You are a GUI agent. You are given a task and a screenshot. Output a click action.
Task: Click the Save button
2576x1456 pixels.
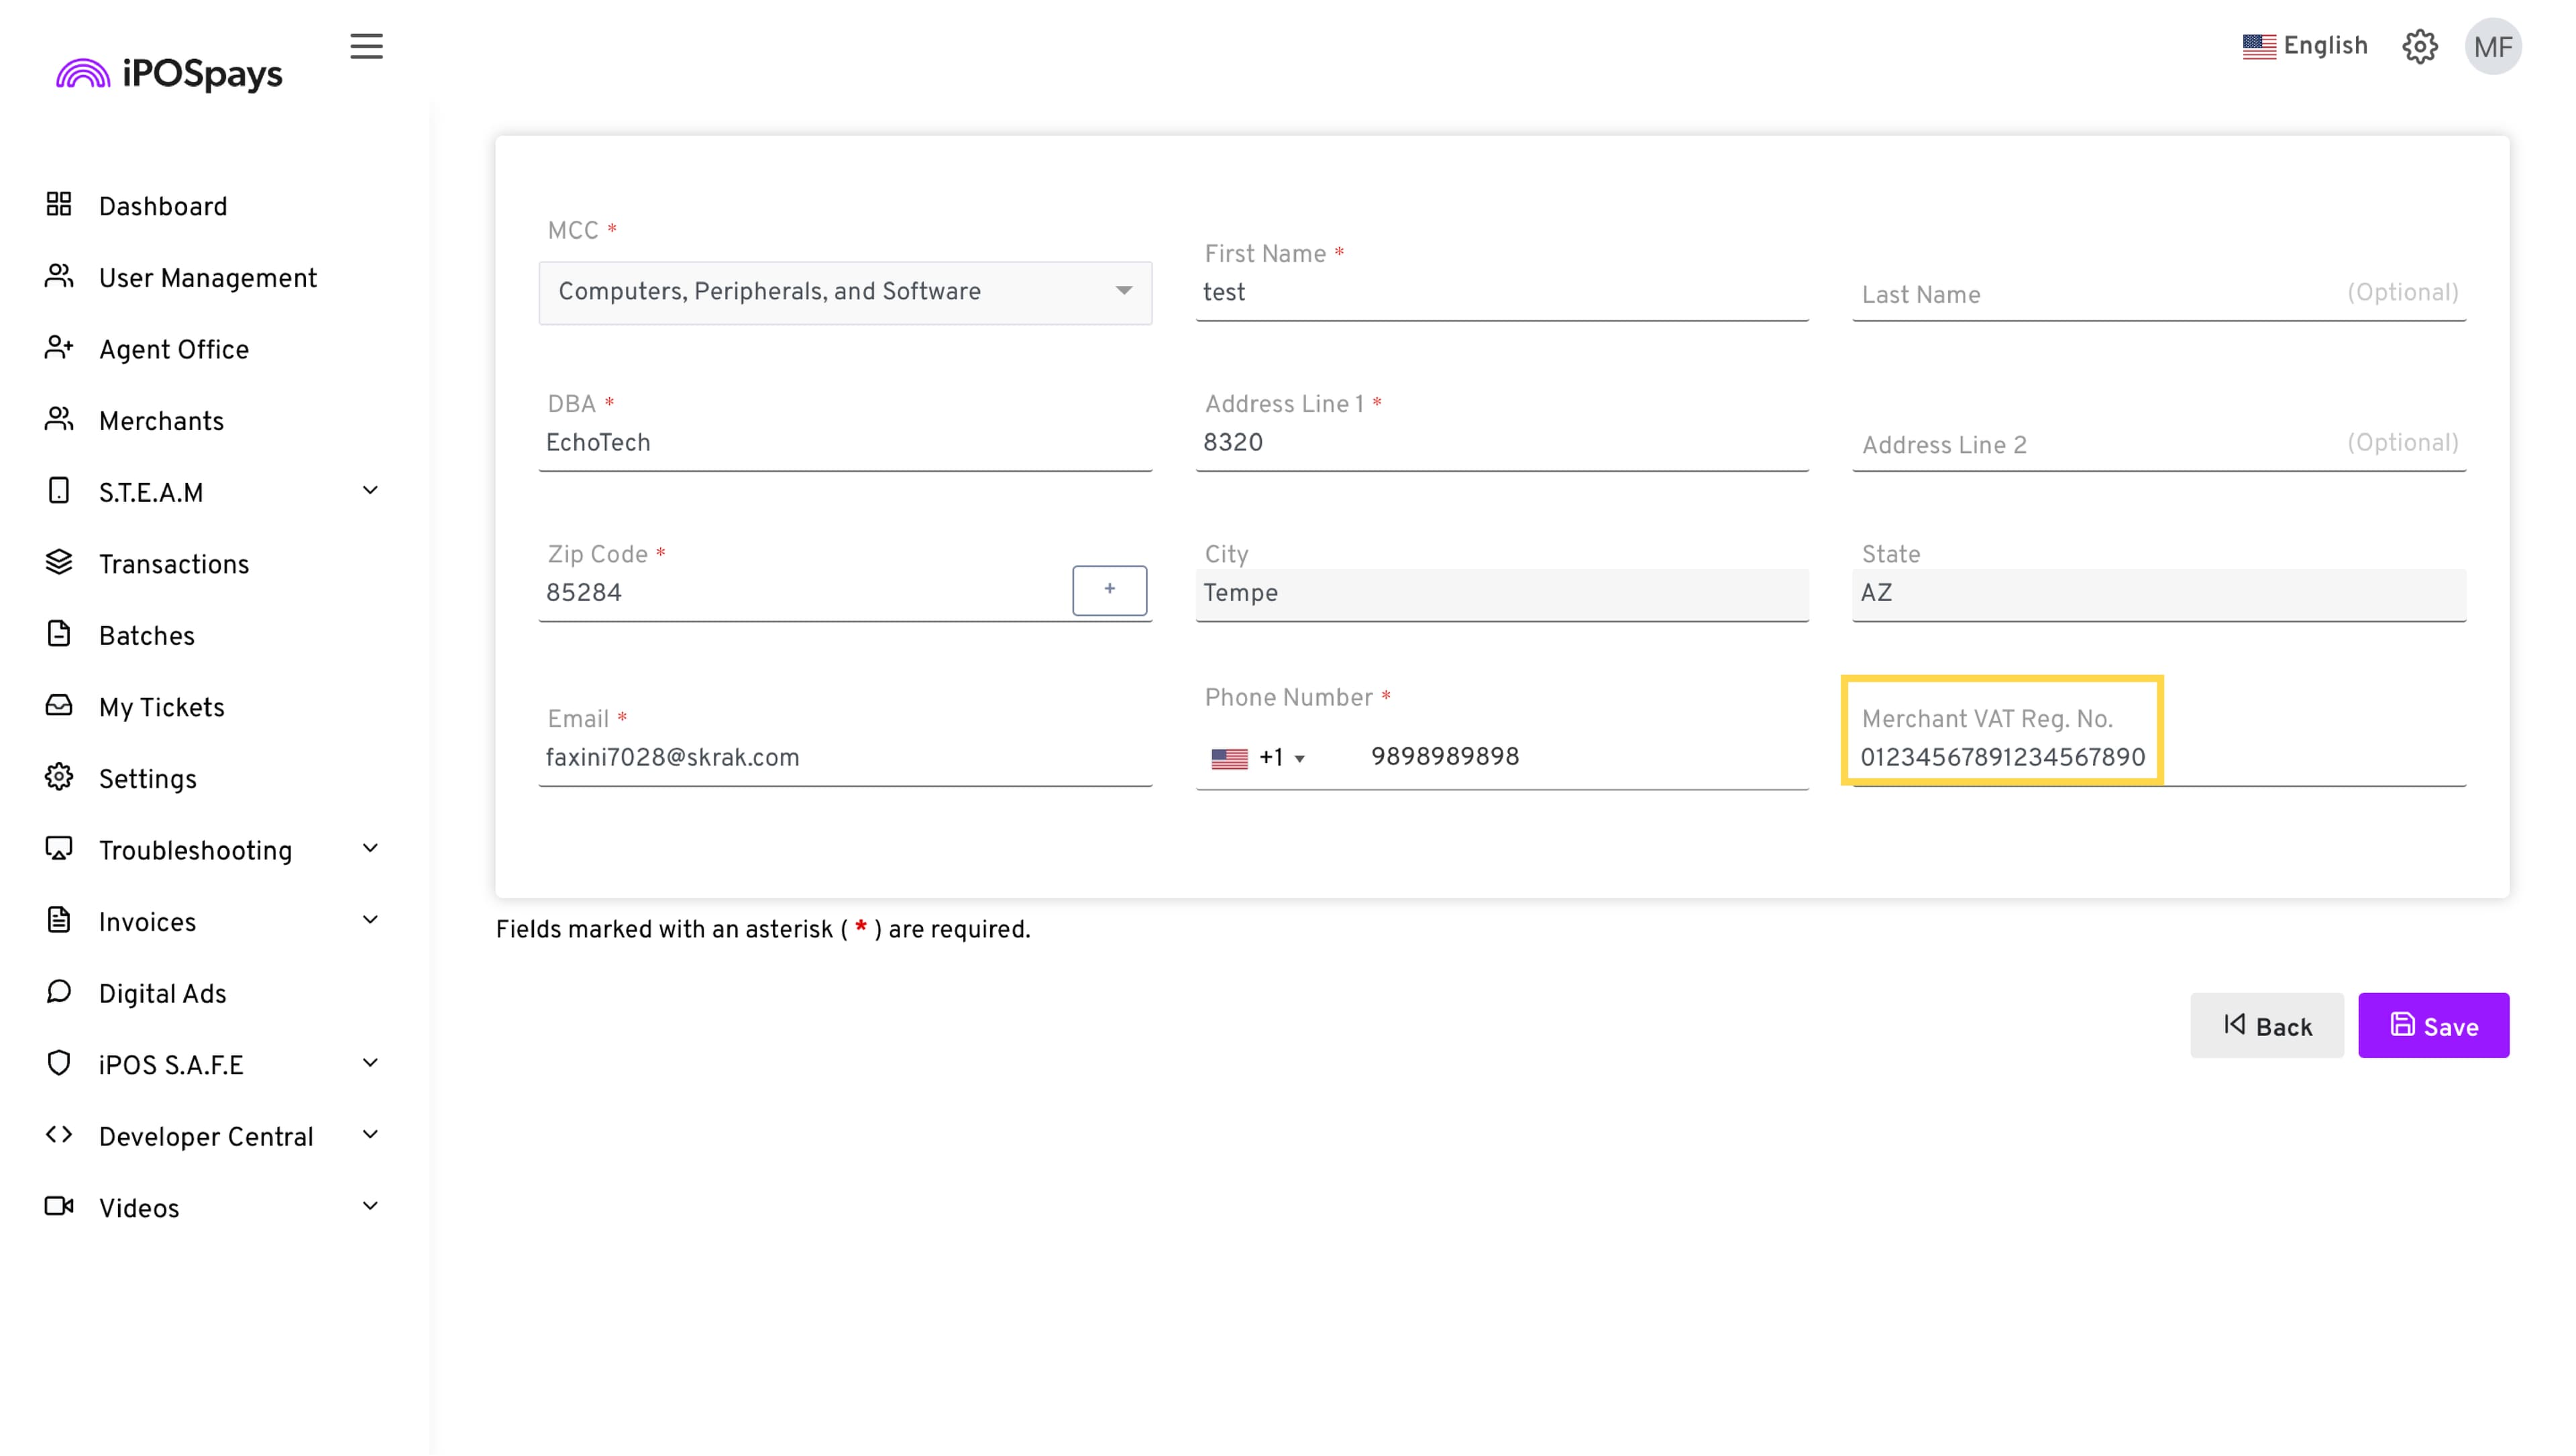pos(2433,1025)
